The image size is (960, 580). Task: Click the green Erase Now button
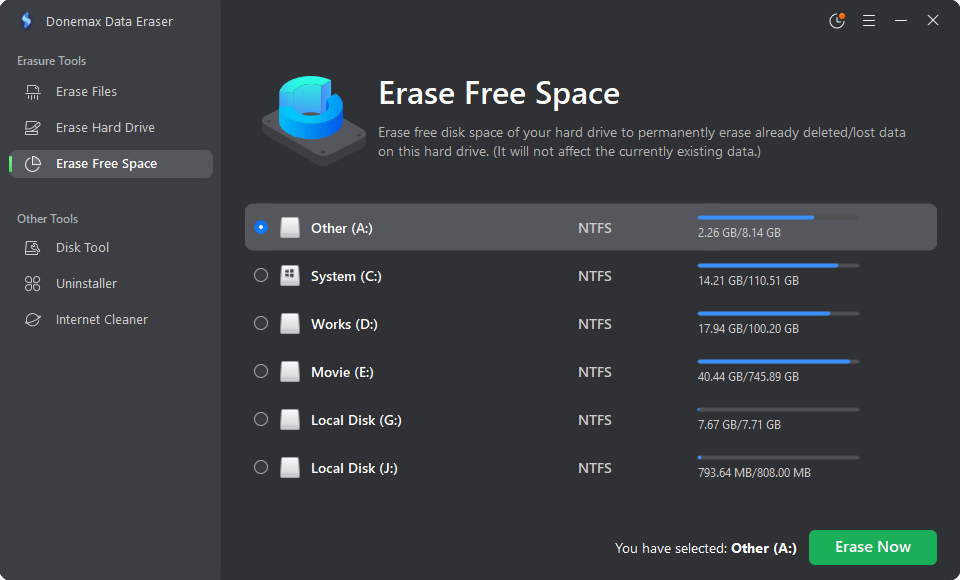coord(872,547)
